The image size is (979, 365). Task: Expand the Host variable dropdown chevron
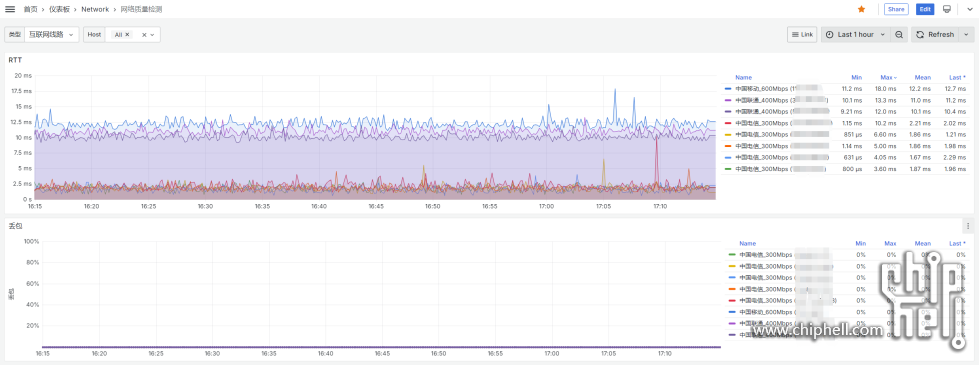click(x=152, y=35)
